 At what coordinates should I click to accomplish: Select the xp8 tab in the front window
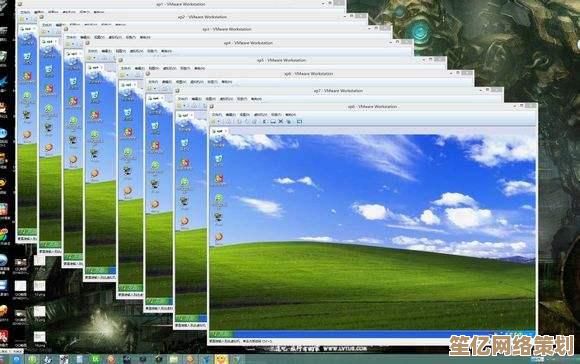pos(218,131)
